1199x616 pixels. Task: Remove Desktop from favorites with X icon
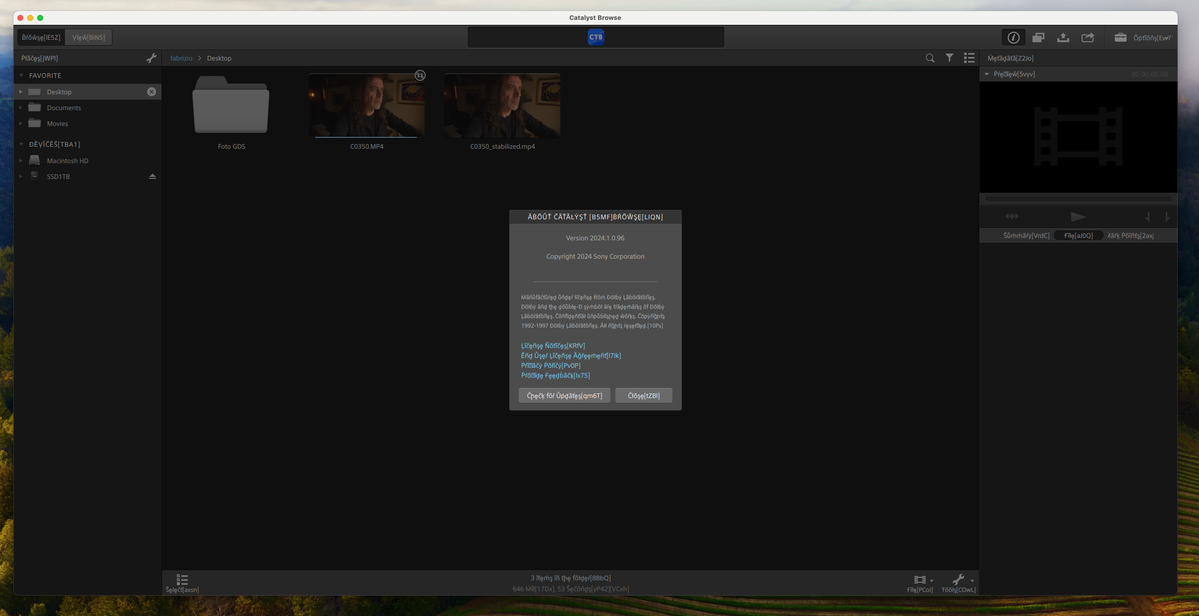pos(152,92)
